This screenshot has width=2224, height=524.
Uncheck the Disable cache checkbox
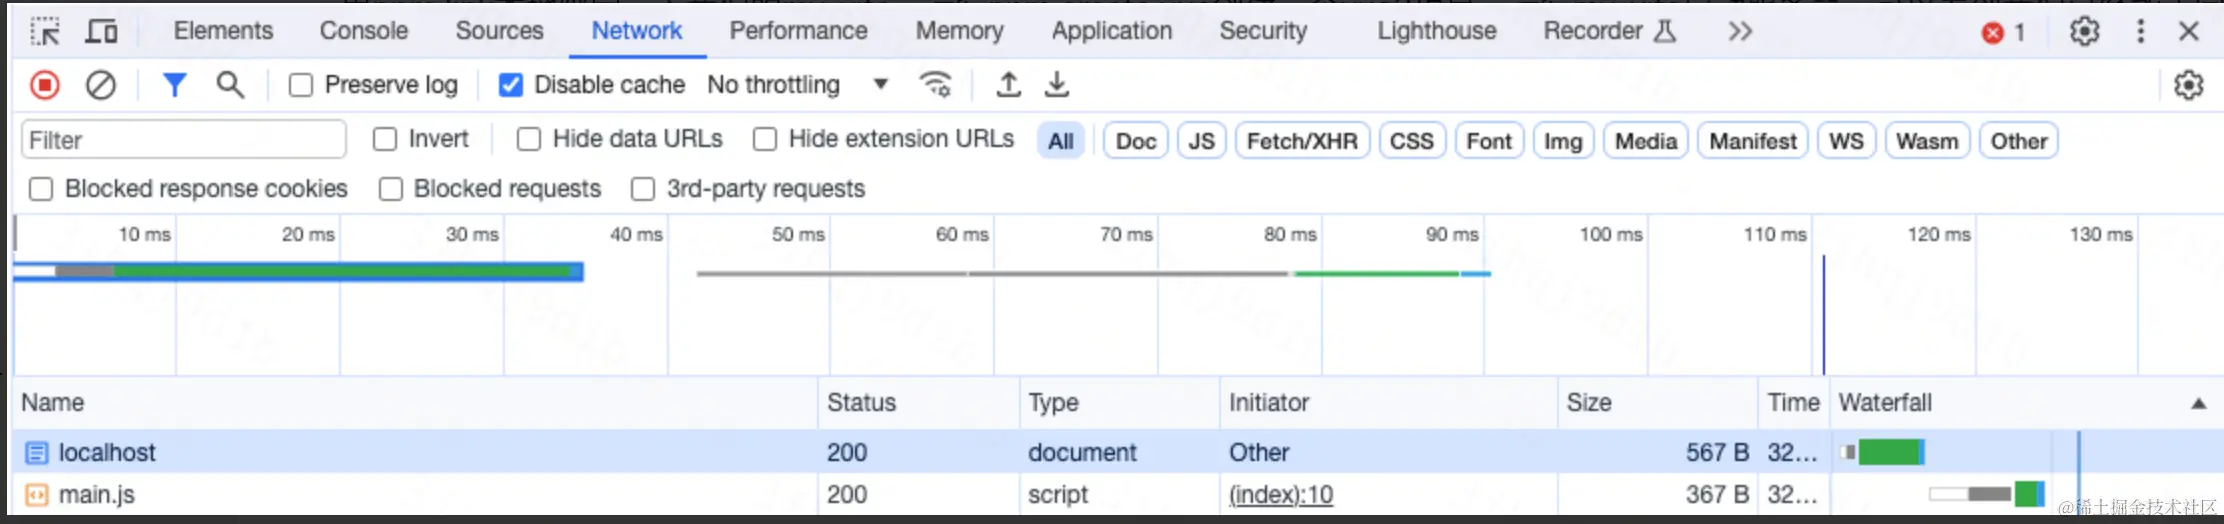tap(510, 85)
